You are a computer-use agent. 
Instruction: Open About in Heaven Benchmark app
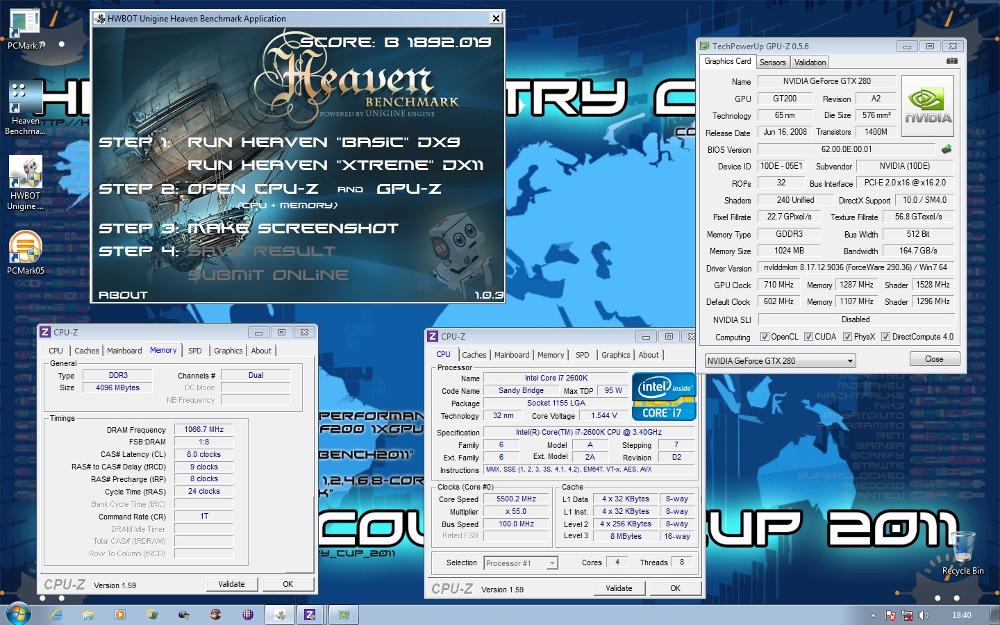(122, 295)
